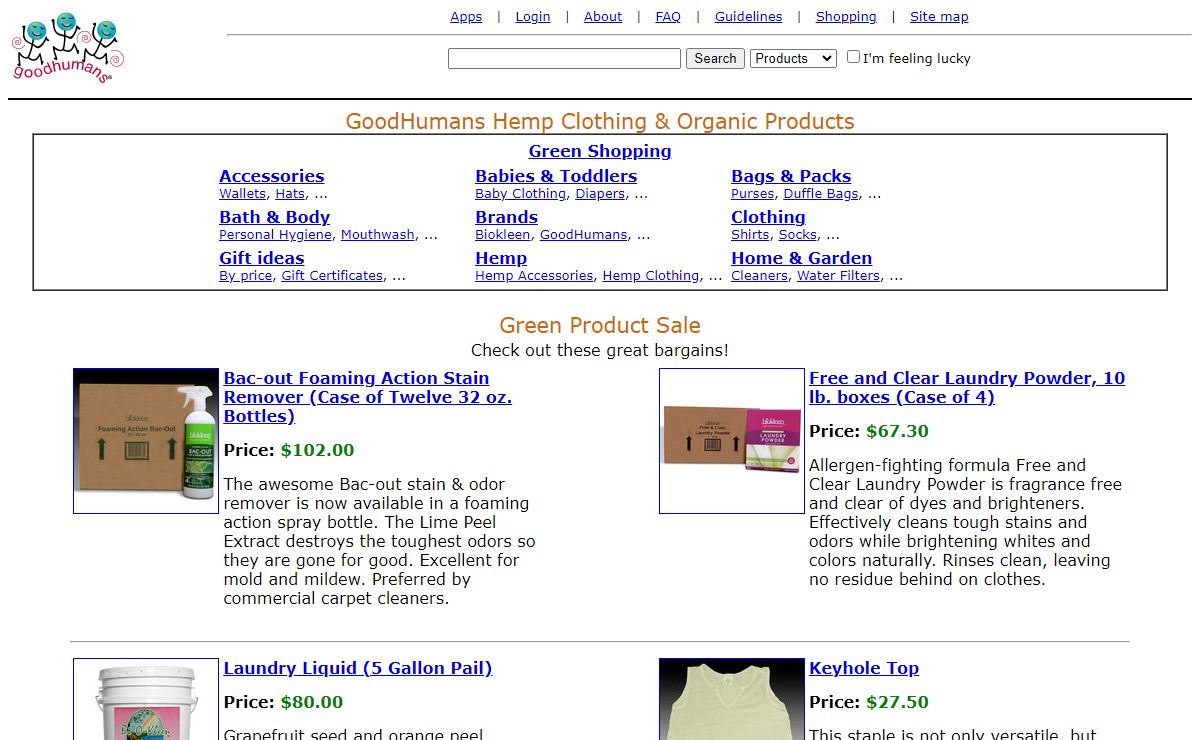Open the Cleaners subcategory
This screenshot has width=1200, height=740.
click(x=760, y=276)
